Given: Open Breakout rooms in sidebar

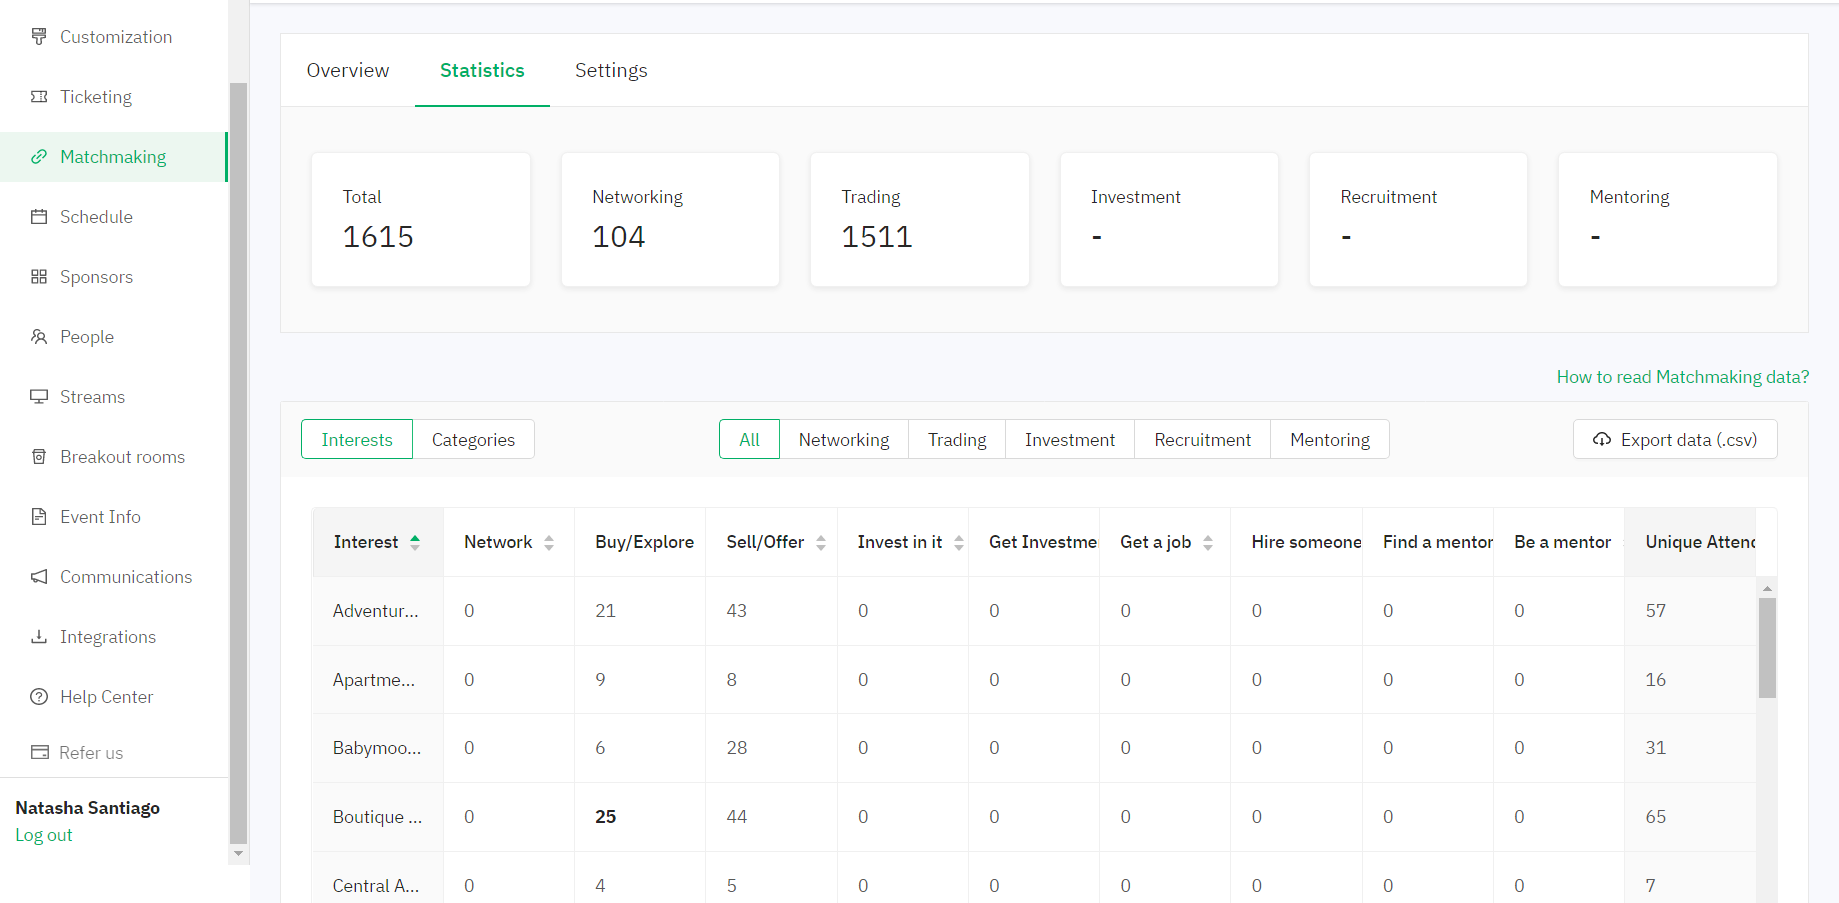Looking at the screenshot, I should [x=114, y=457].
